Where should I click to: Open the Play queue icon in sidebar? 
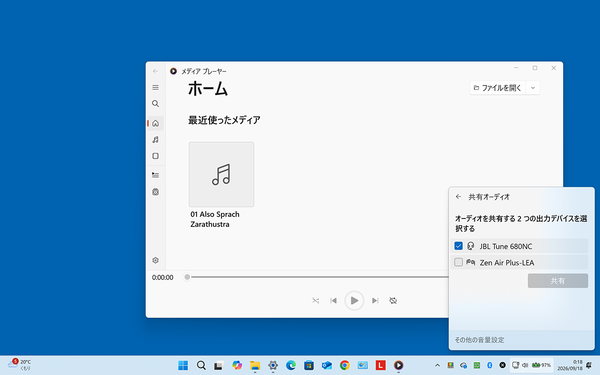pos(155,175)
